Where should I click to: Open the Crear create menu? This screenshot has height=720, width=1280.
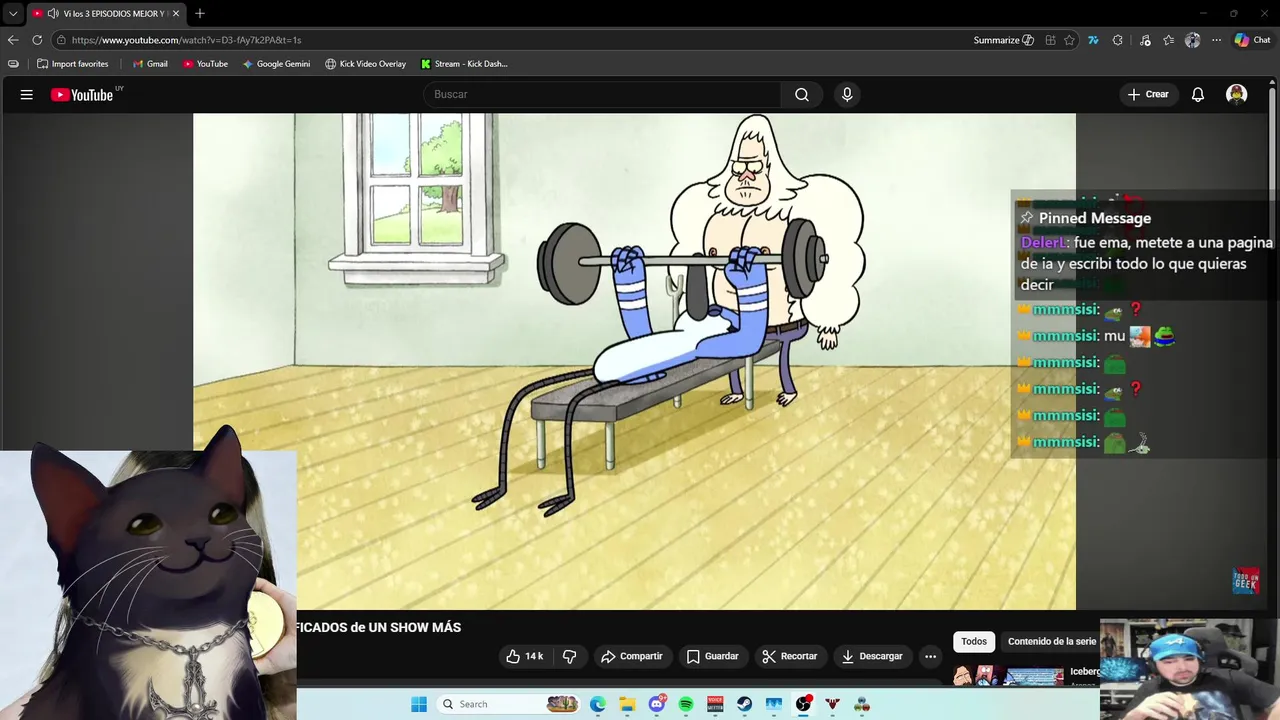[1148, 94]
